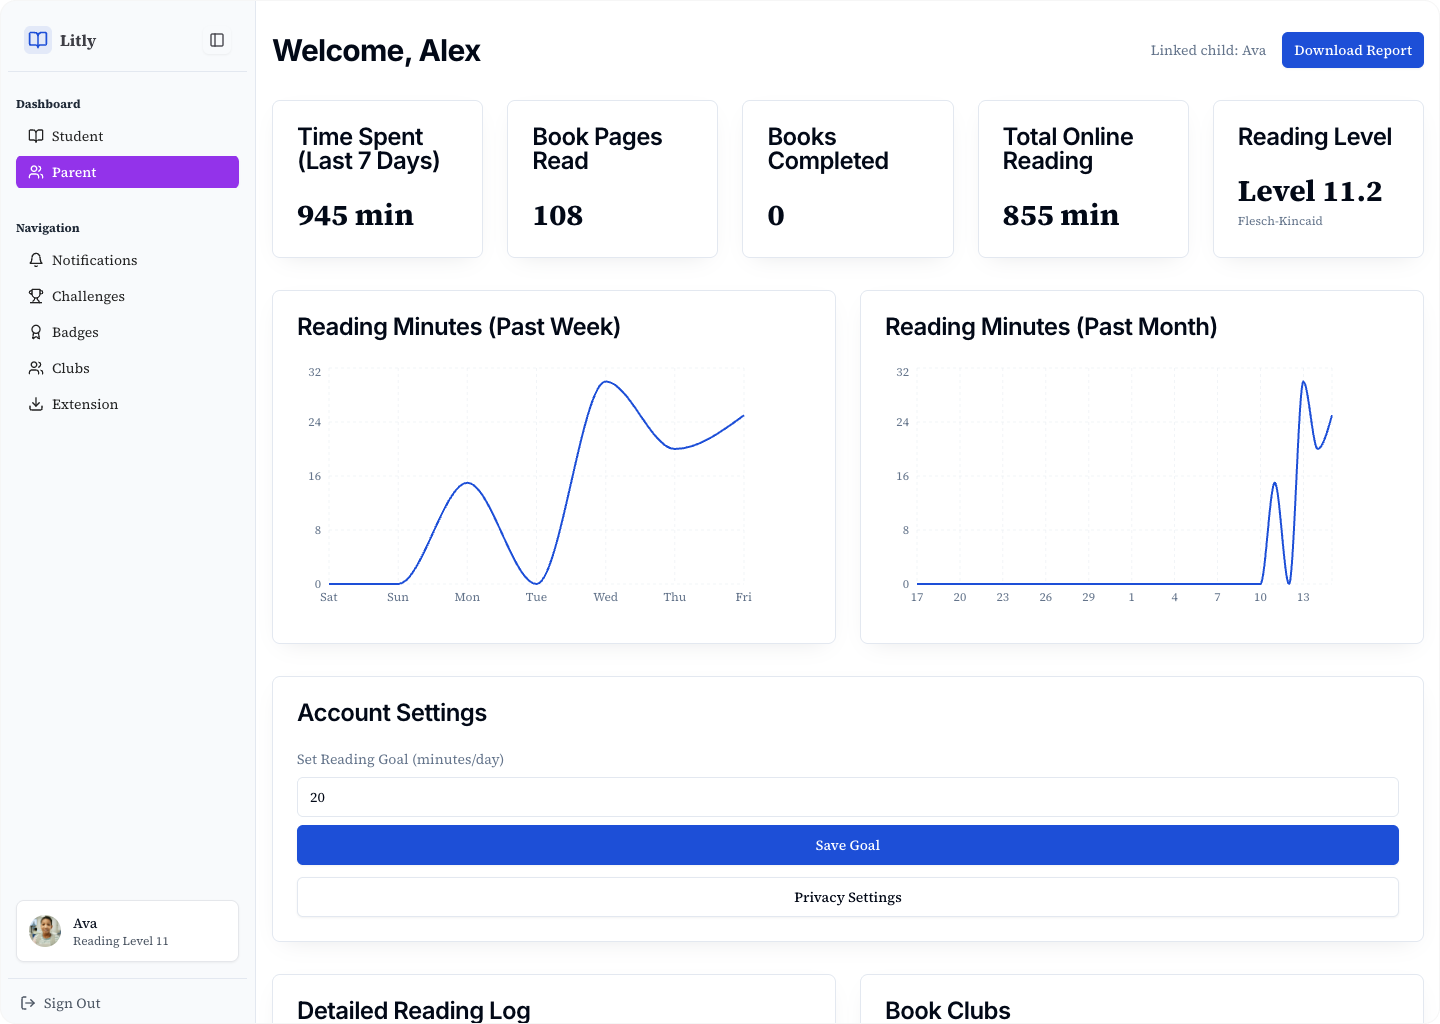Click the people icon beside Clubs
1440x1024 pixels.
(36, 368)
